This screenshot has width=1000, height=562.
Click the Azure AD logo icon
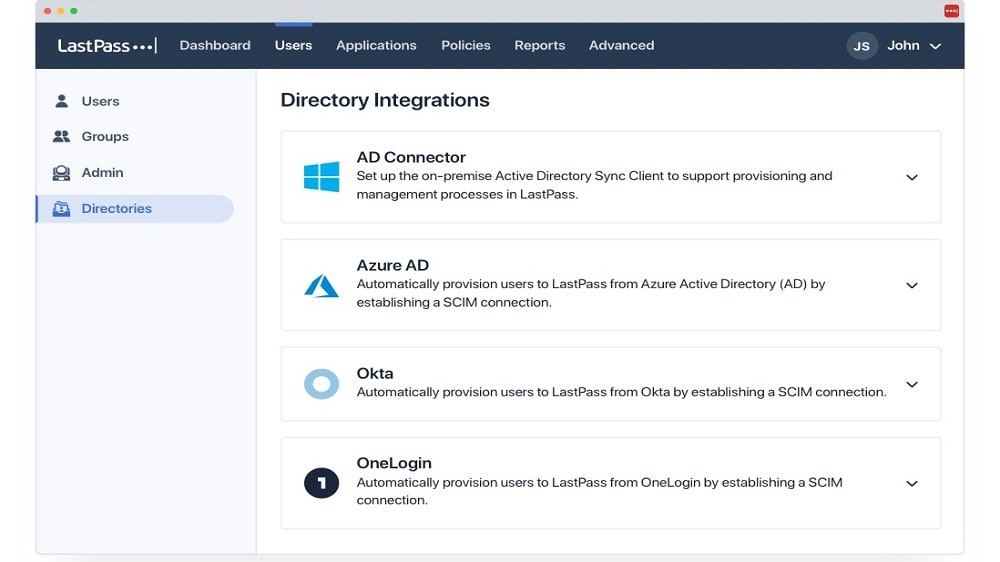(x=321, y=285)
